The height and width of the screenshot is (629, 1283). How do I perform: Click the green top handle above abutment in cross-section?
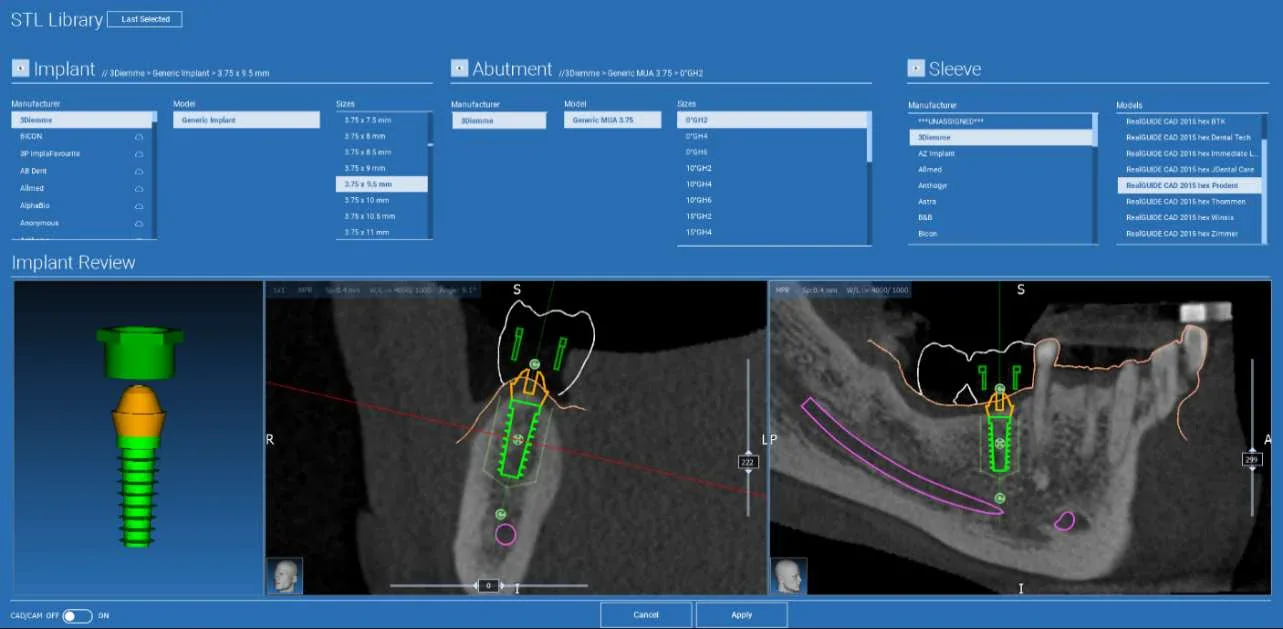(x=534, y=363)
